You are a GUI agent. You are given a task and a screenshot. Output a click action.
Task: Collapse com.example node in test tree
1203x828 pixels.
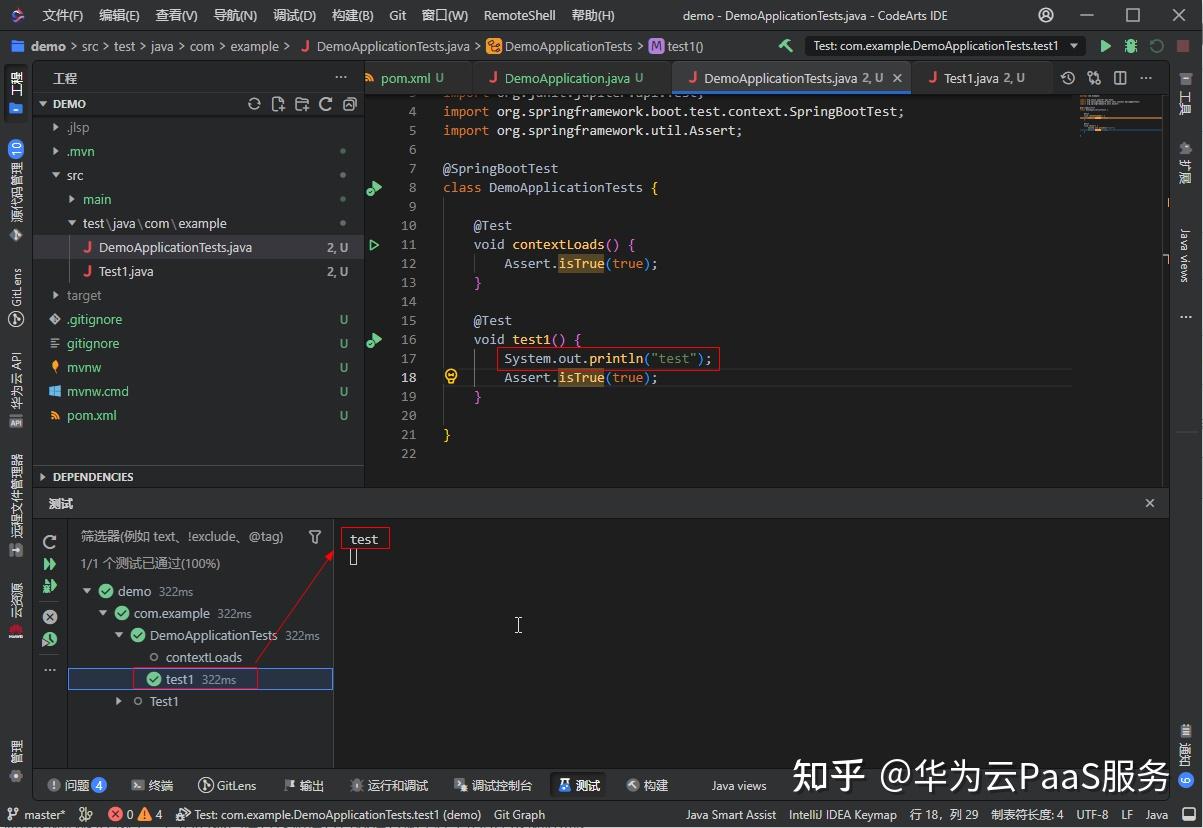pyautogui.click(x=103, y=613)
